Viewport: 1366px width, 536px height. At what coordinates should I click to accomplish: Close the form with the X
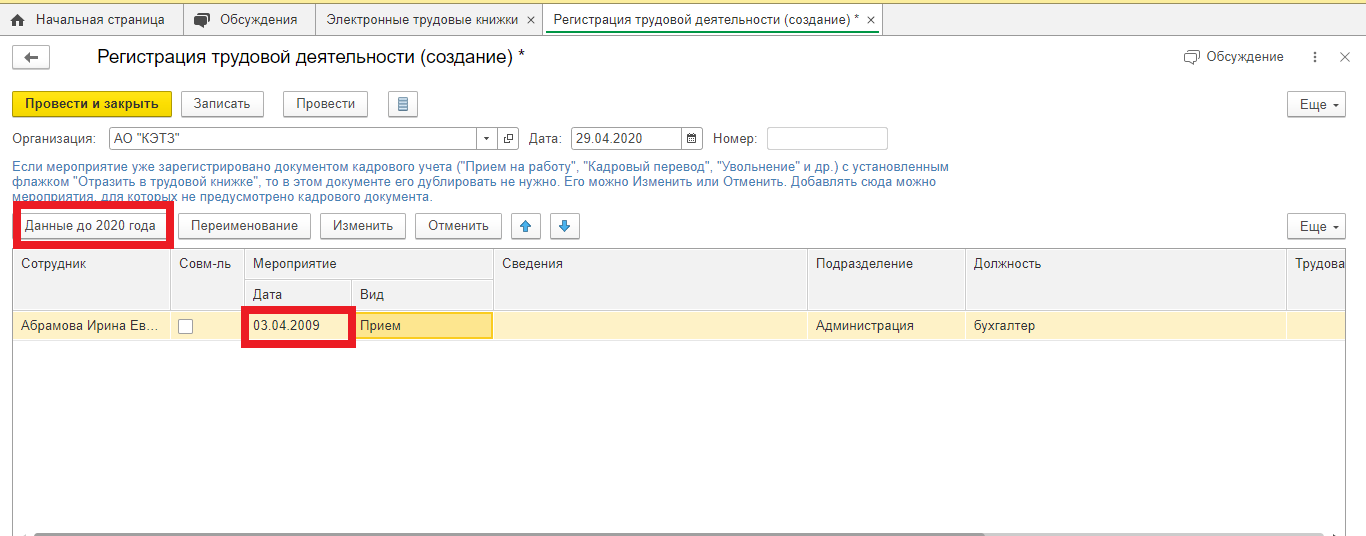[x=1345, y=58]
